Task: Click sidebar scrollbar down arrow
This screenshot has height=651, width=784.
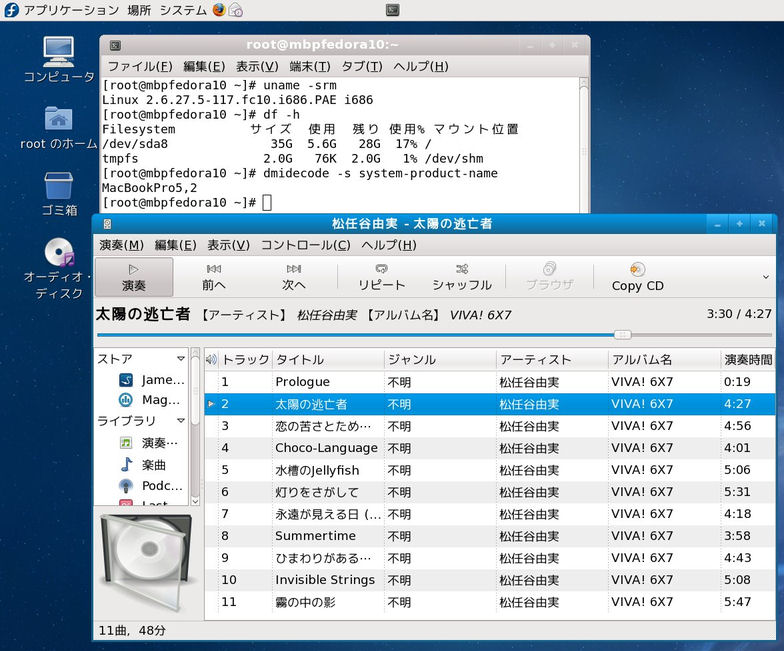Action: [195, 501]
